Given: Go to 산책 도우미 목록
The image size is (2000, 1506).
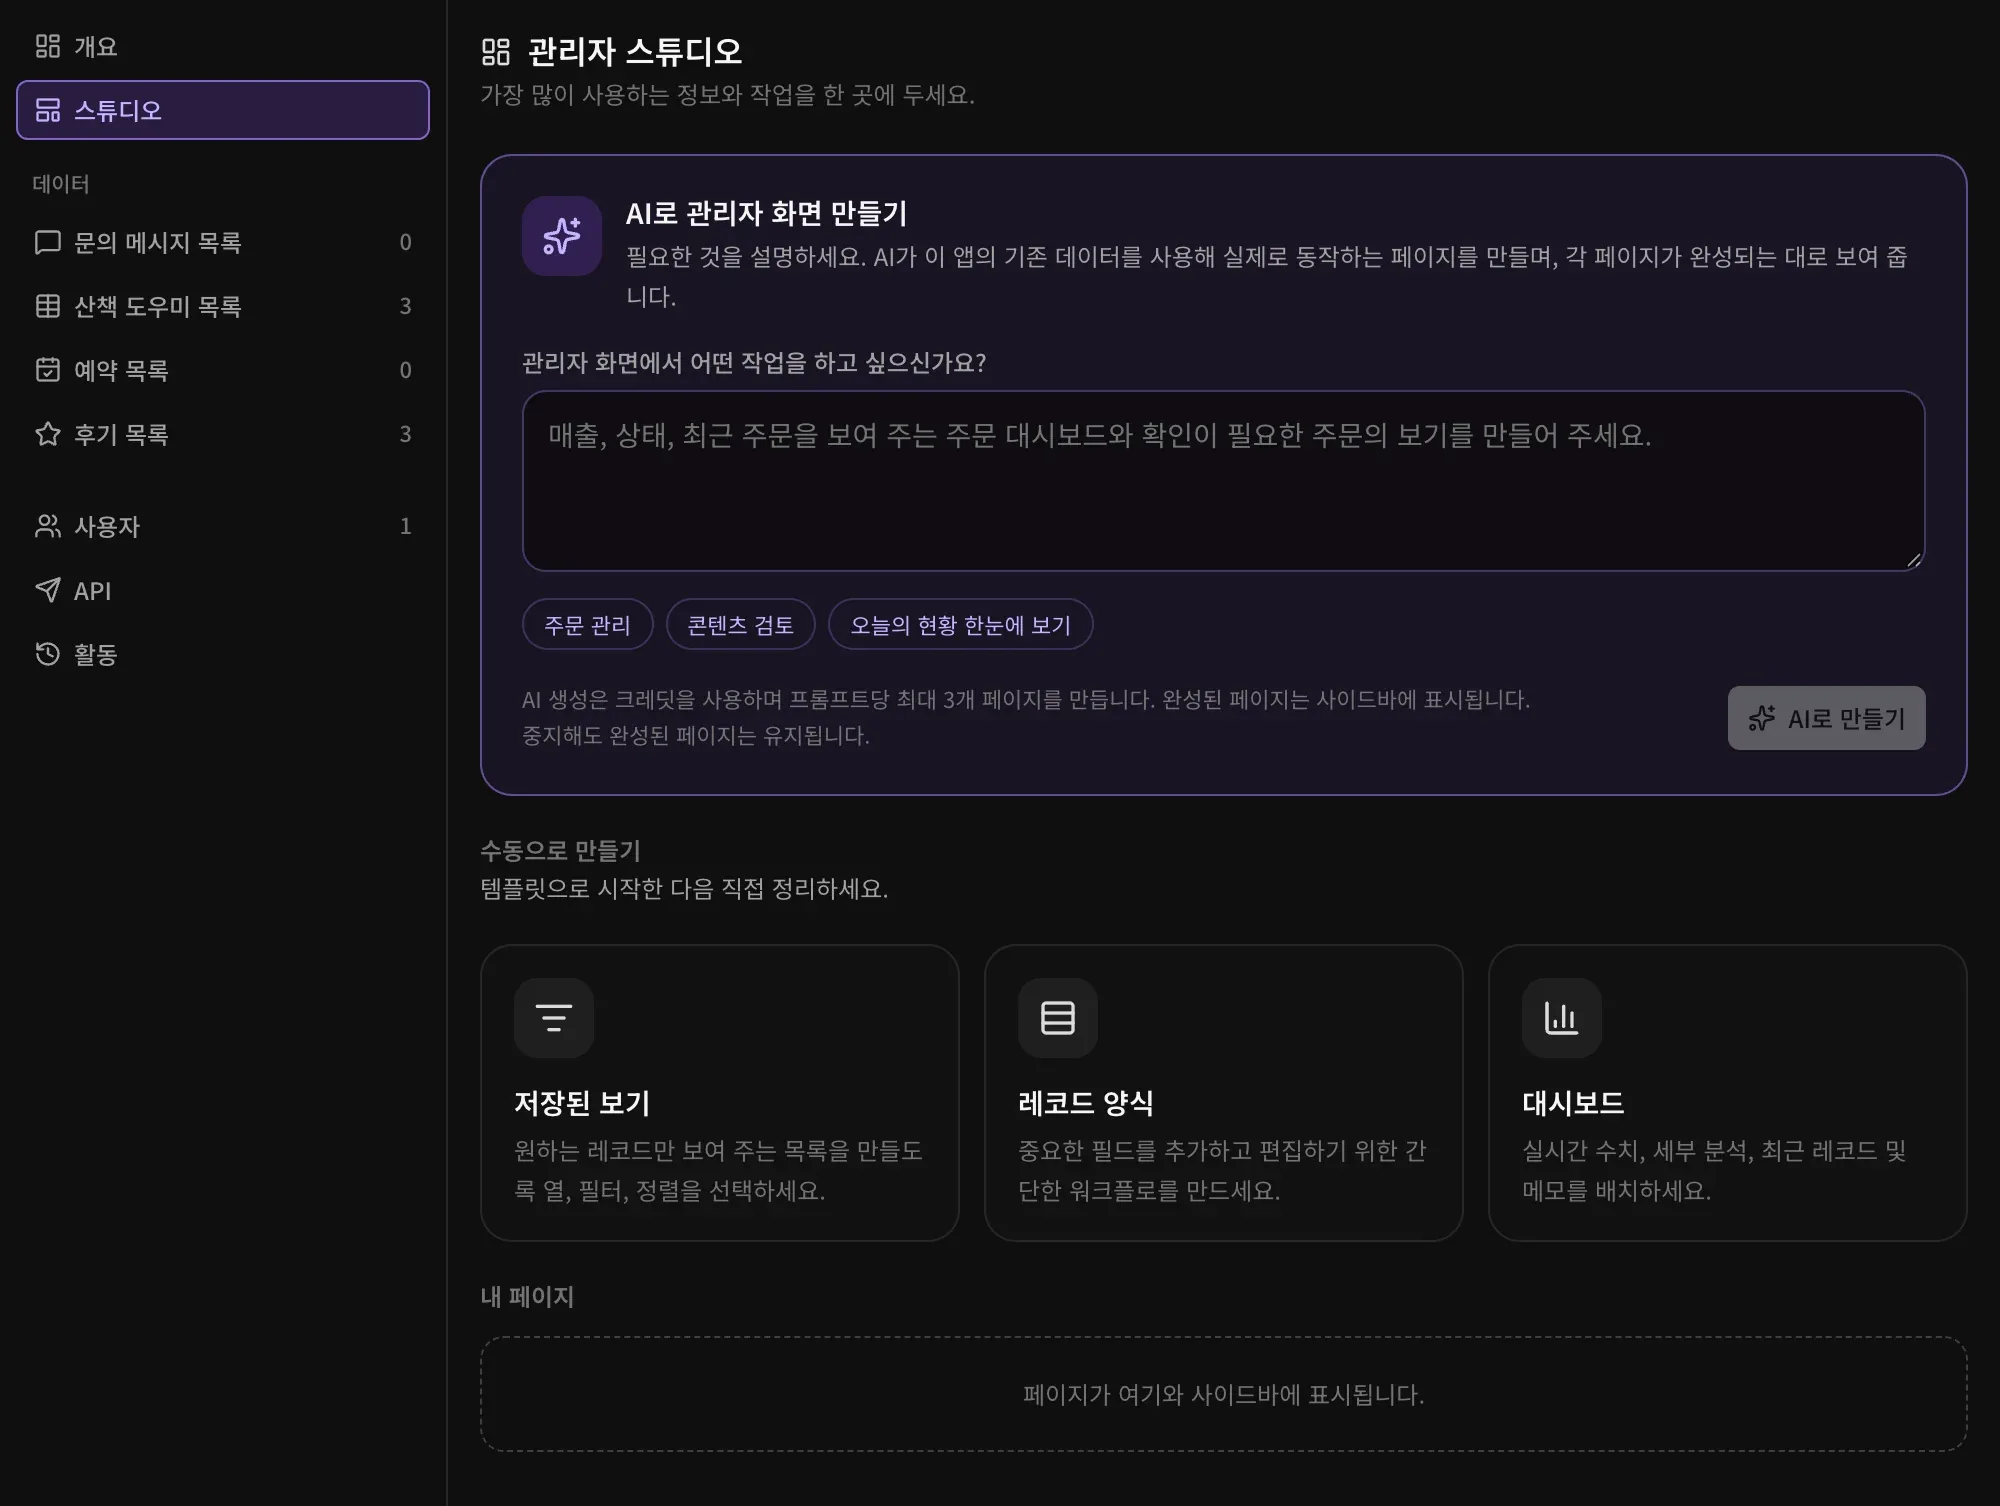Looking at the screenshot, I should coord(223,306).
